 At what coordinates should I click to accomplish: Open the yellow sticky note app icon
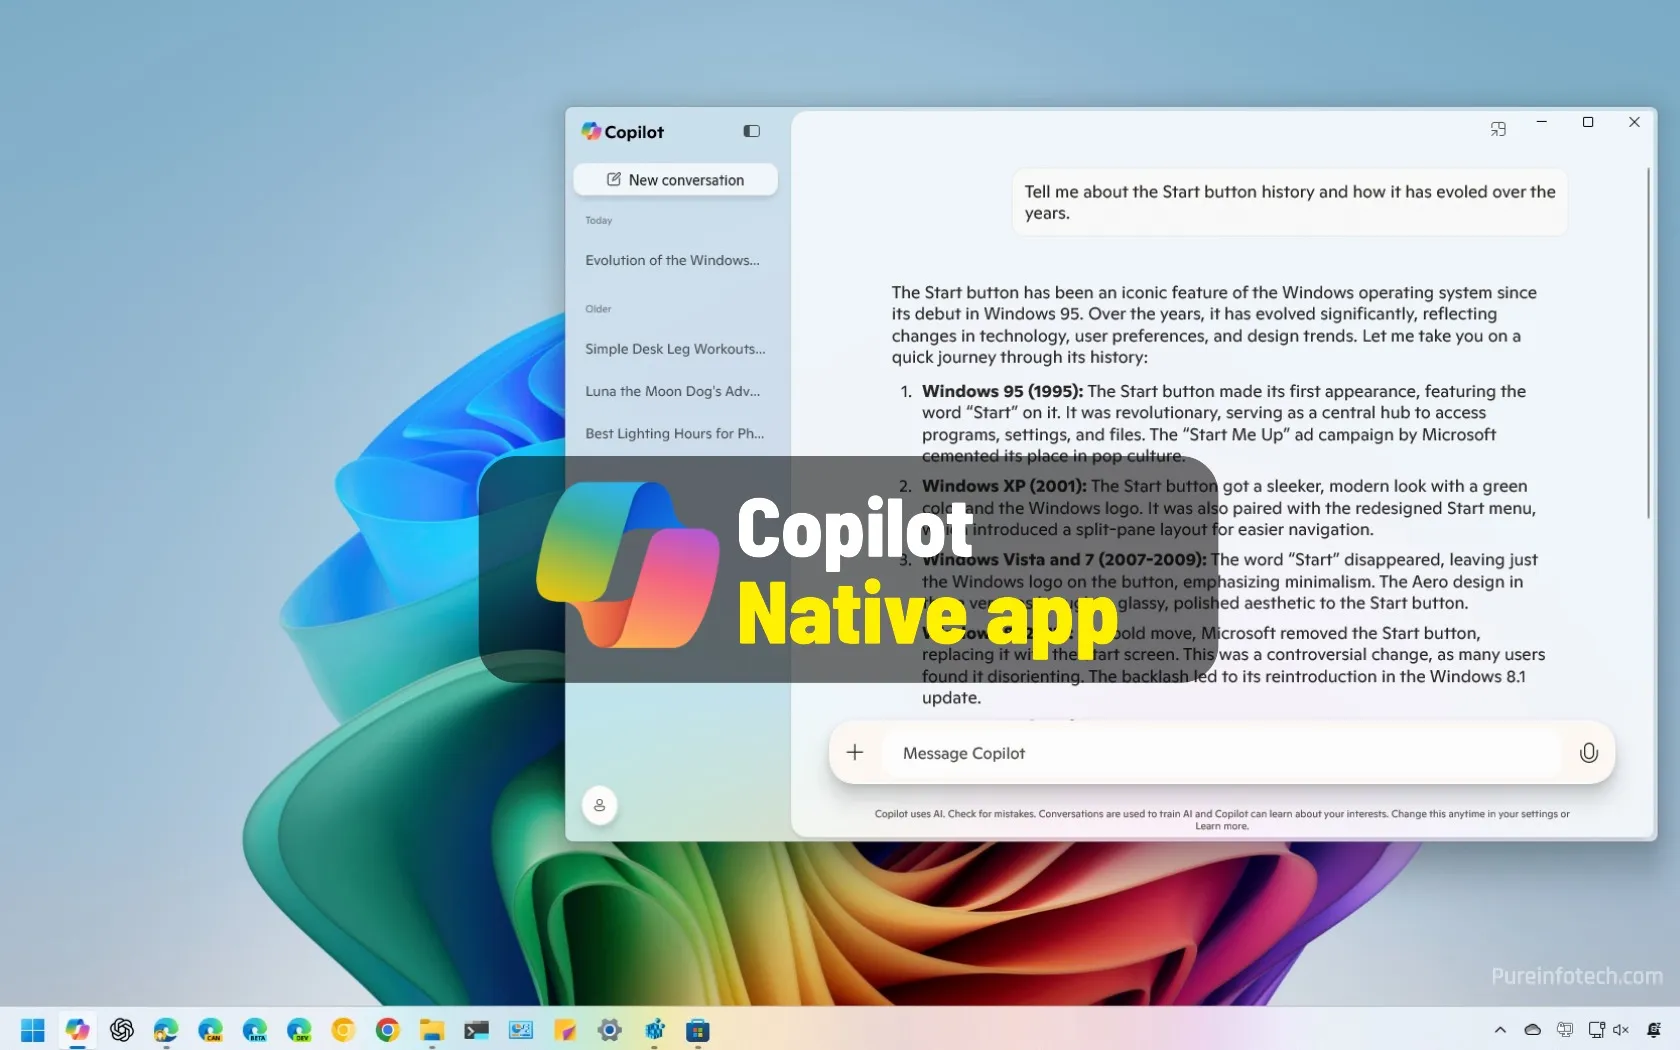click(565, 1030)
